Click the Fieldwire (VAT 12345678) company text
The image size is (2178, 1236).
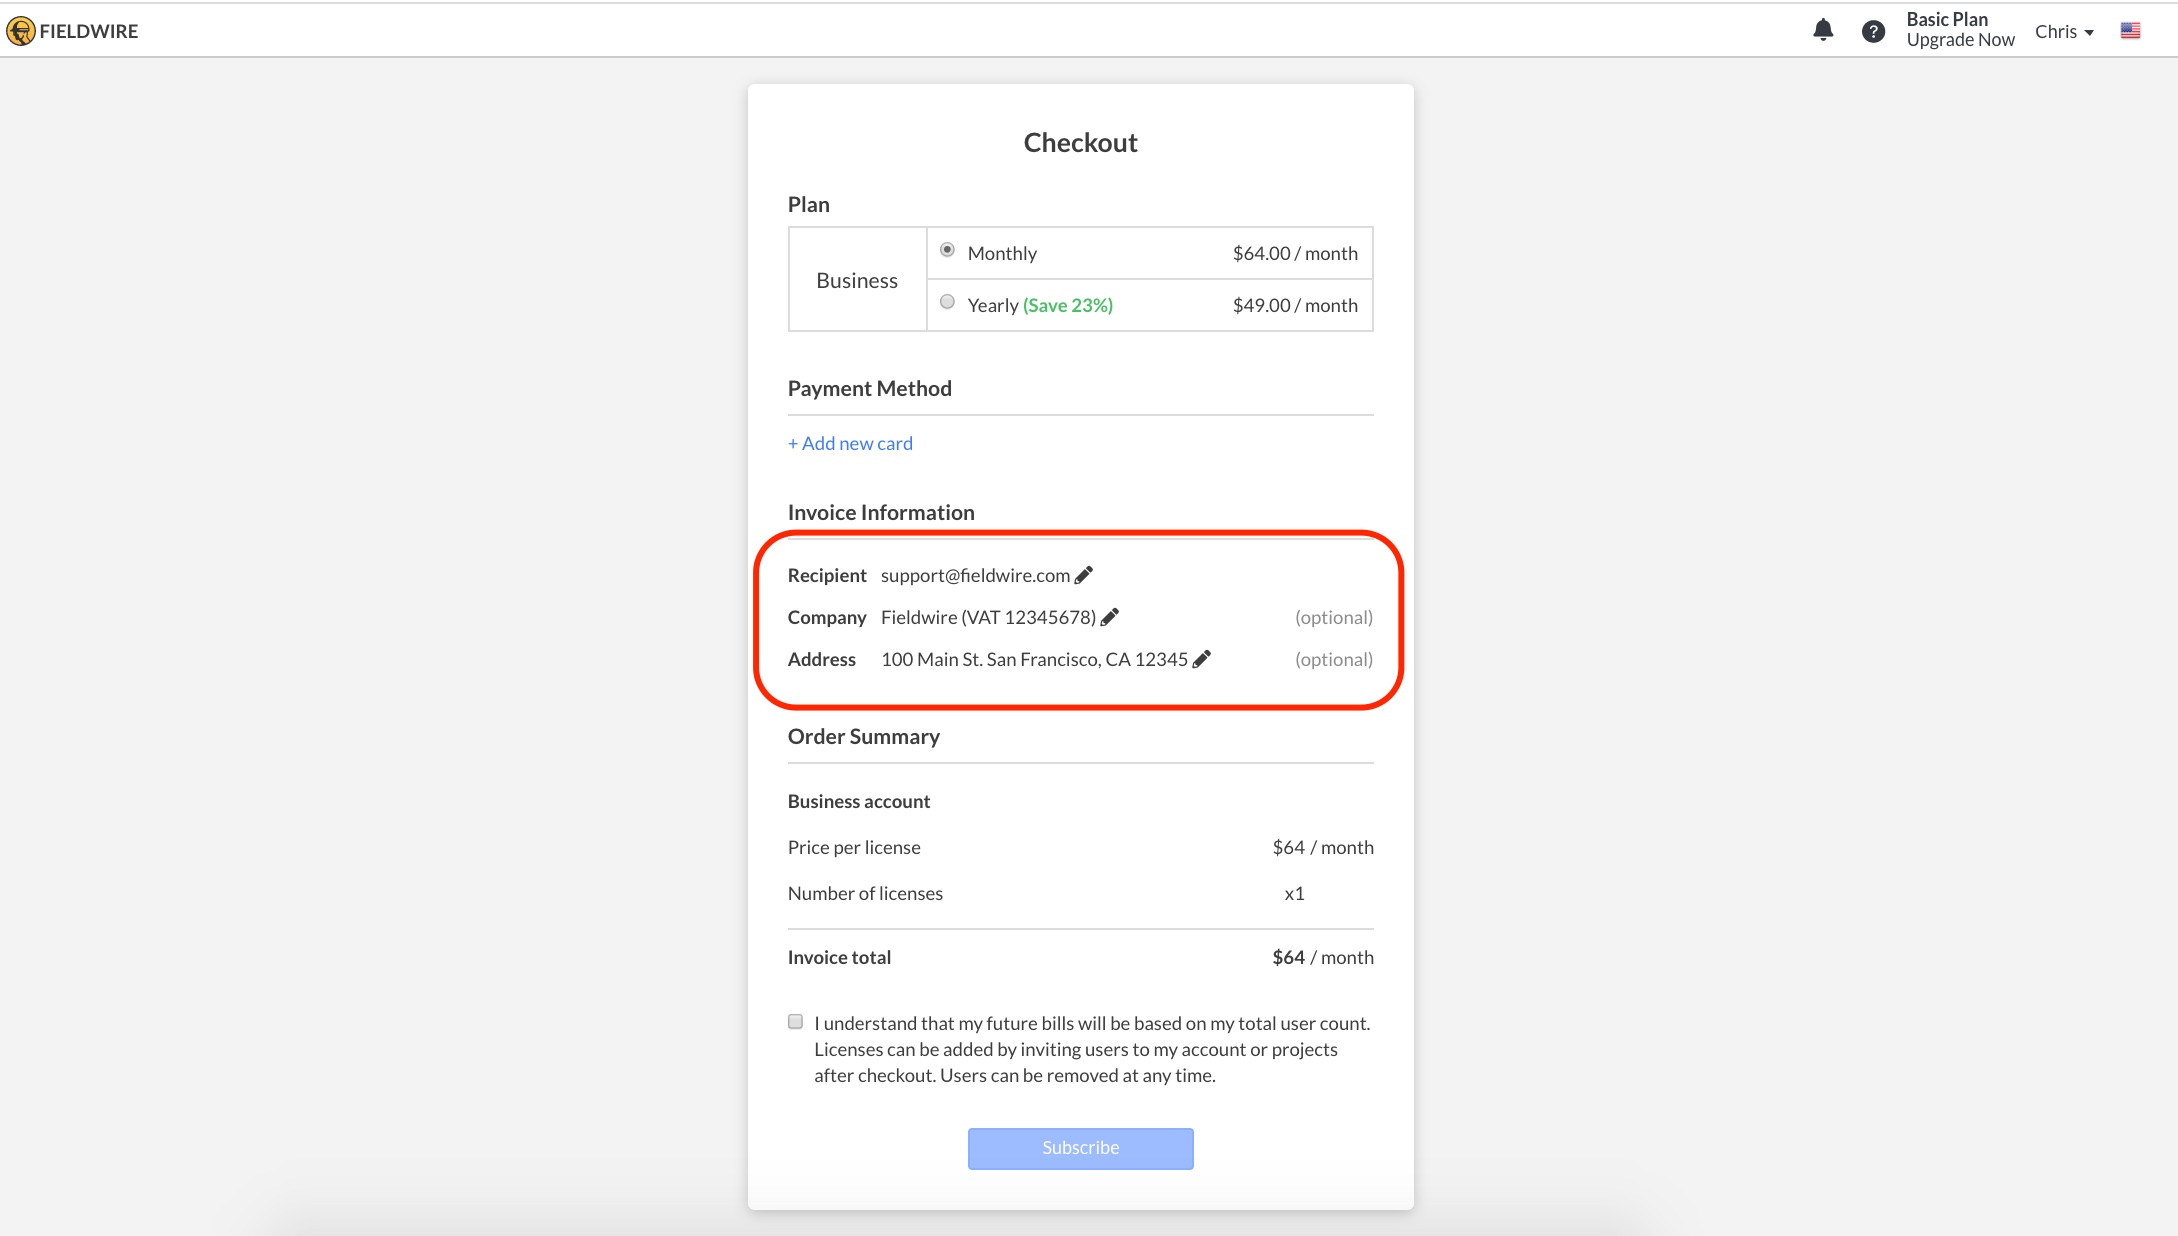point(988,617)
